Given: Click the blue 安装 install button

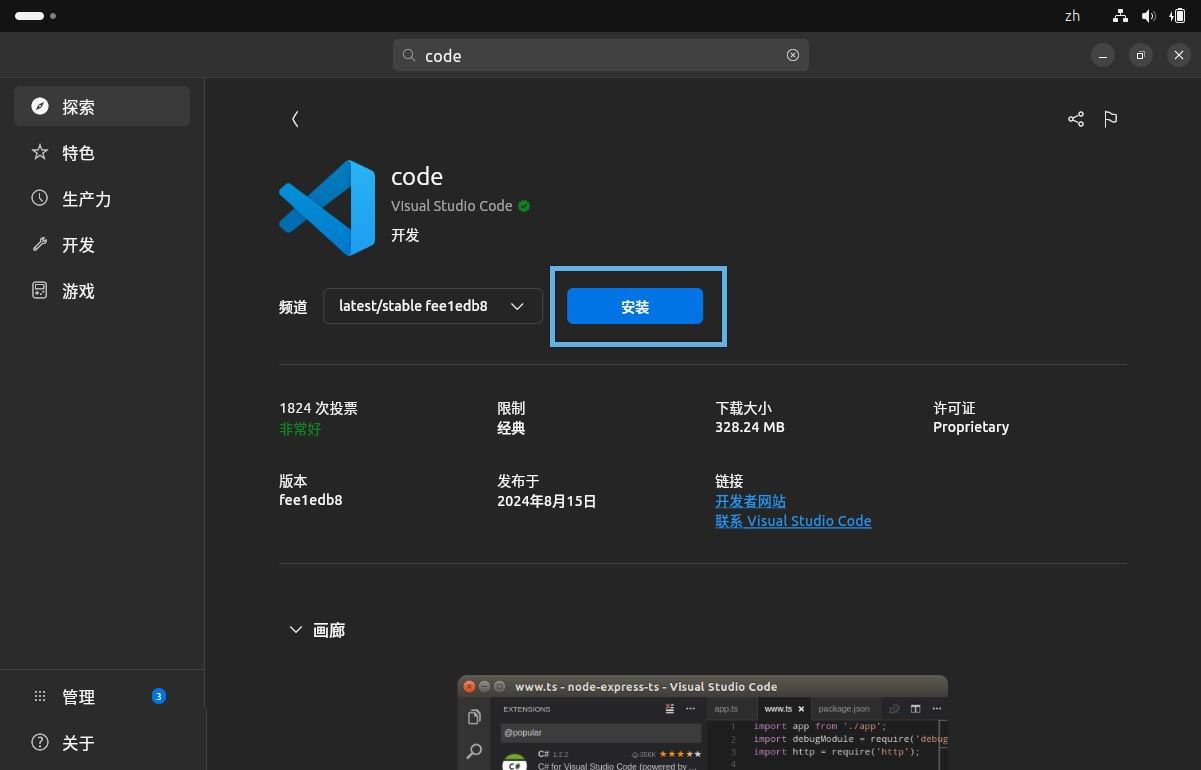Looking at the screenshot, I should 635,306.
